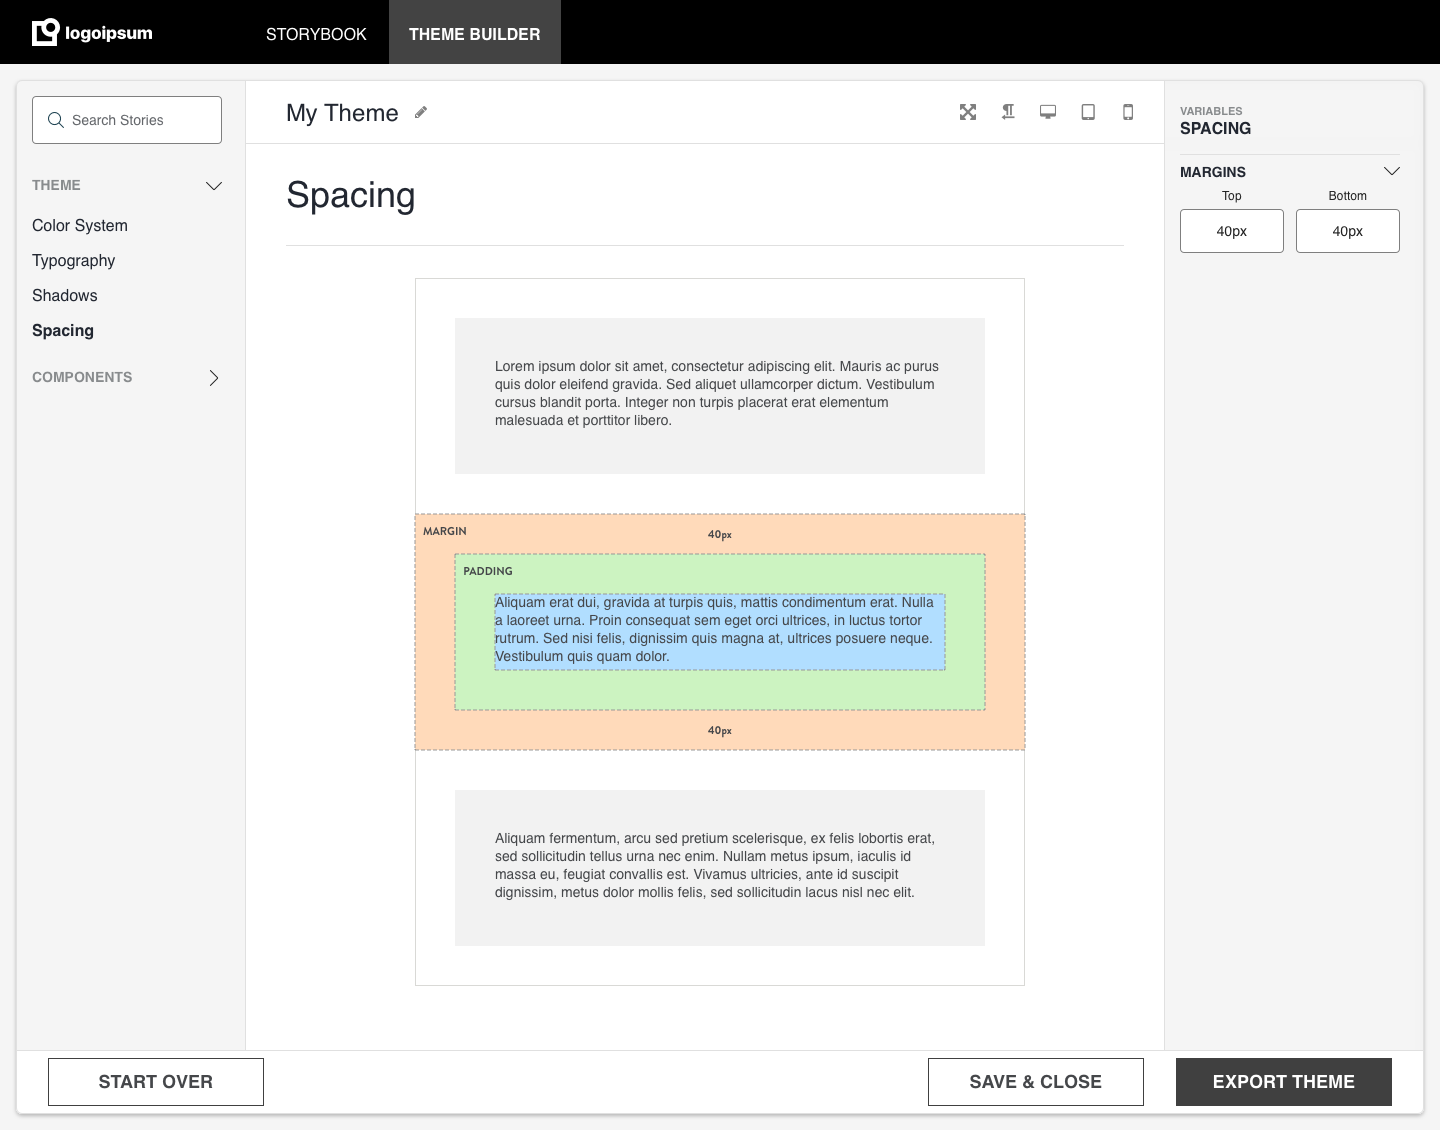Screen dimensions: 1440x1130
Task: Collapse the THEME section in sidebar
Action: pyautogui.click(x=213, y=185)
